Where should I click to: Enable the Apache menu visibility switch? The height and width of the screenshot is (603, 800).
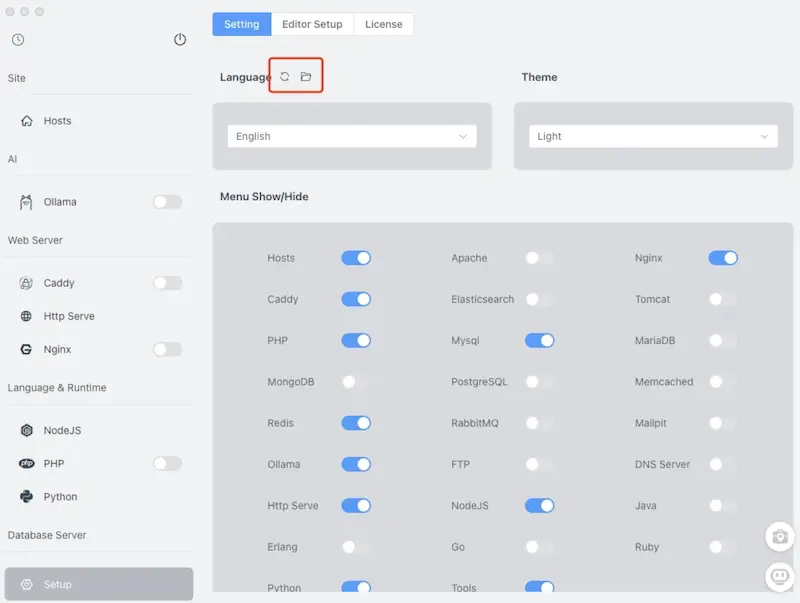[x=539, y=258]
